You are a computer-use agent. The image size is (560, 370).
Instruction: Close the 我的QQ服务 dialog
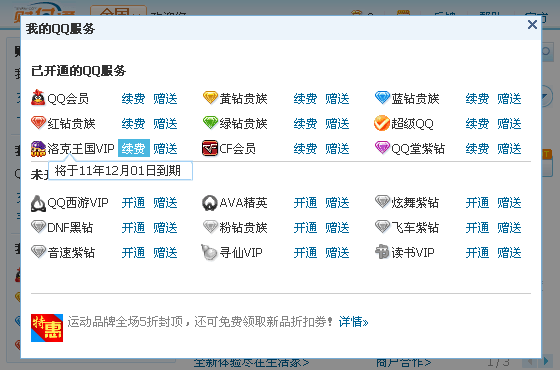click(x=532, y=25)
